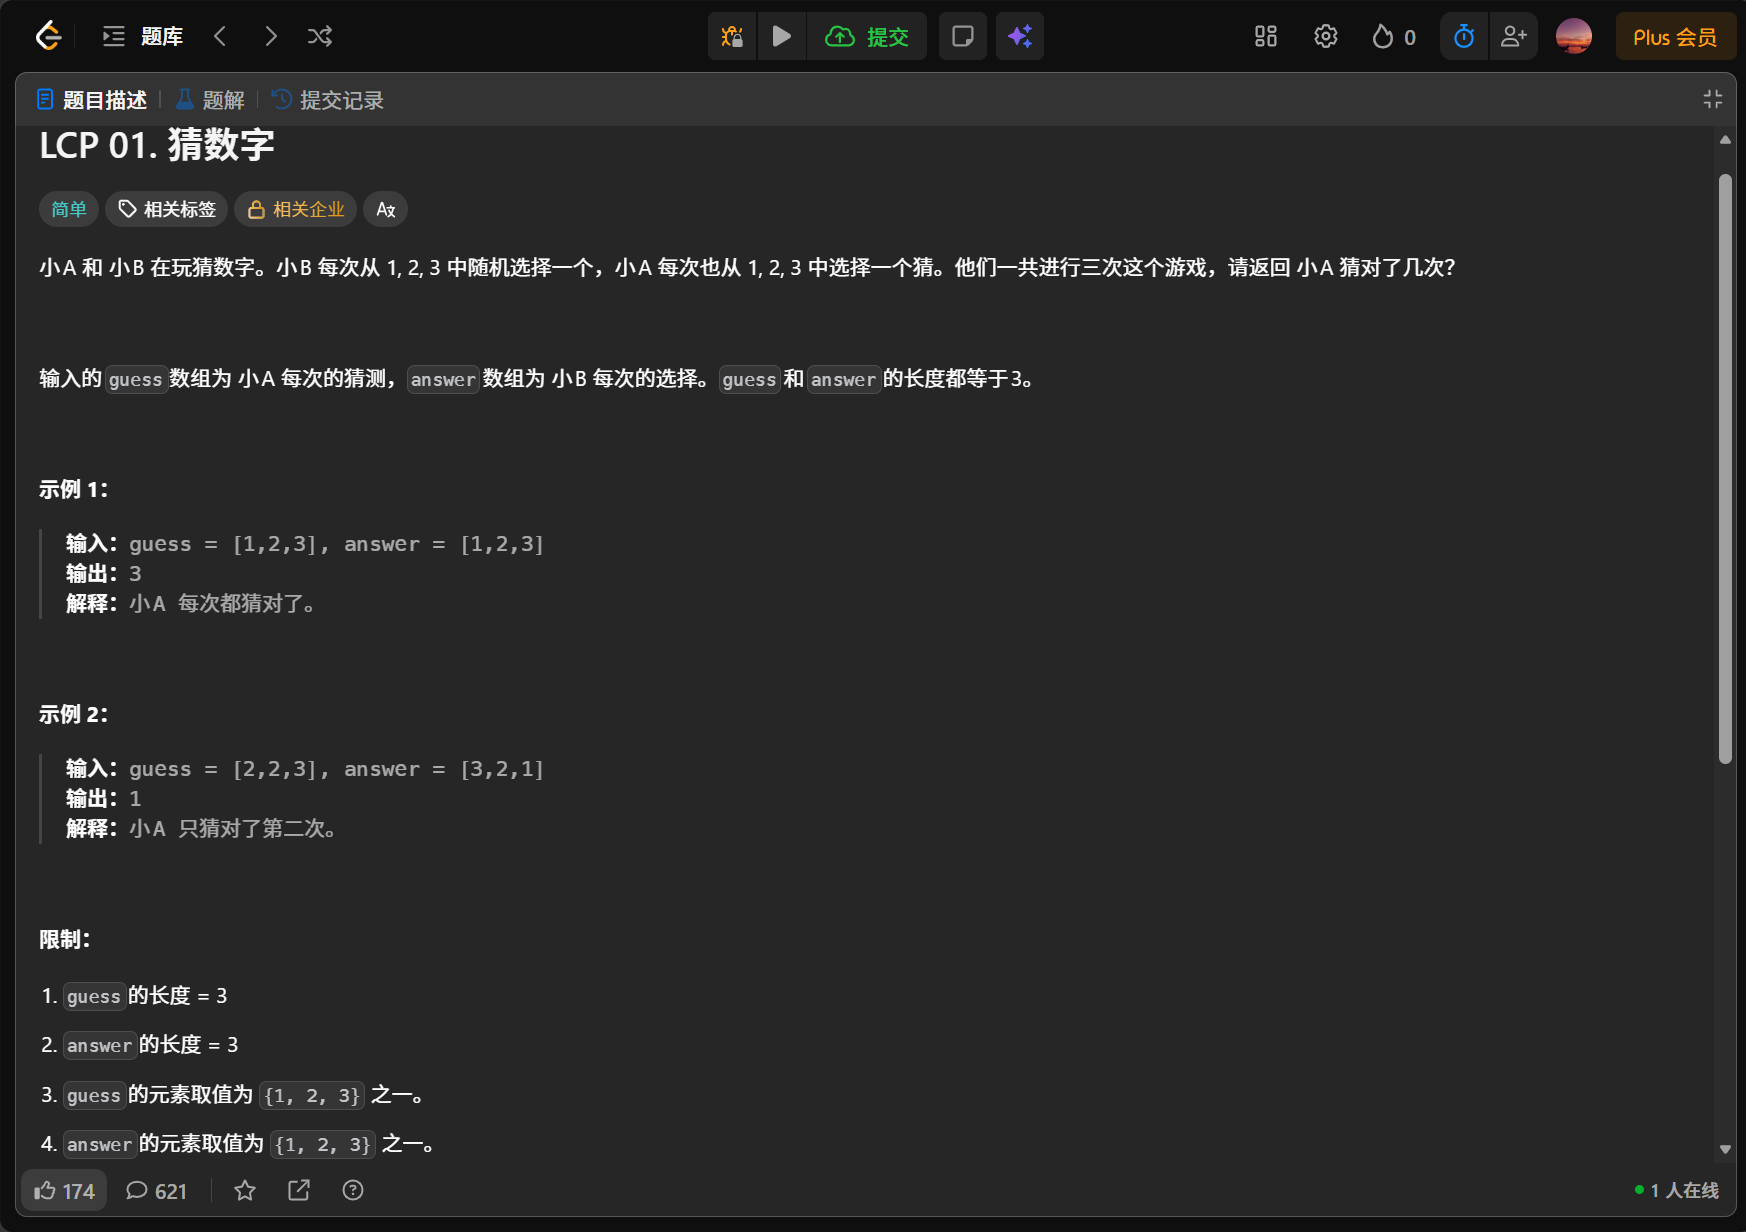Like the problem with thumbs-up 174
1746x1232 pixels.
click(64, 1190)
